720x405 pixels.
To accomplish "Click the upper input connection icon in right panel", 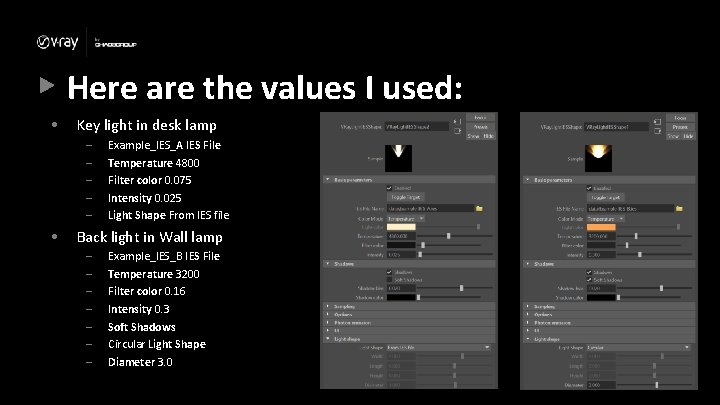I will click(657, 122).
